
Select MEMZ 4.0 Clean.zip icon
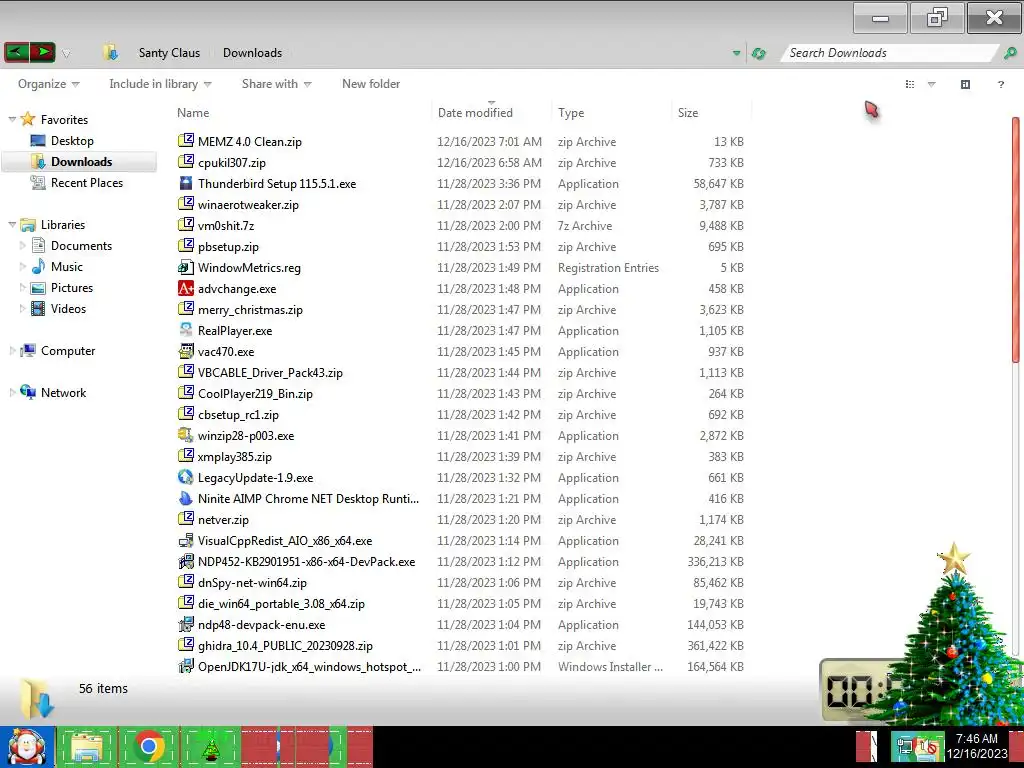click(186, 140)
